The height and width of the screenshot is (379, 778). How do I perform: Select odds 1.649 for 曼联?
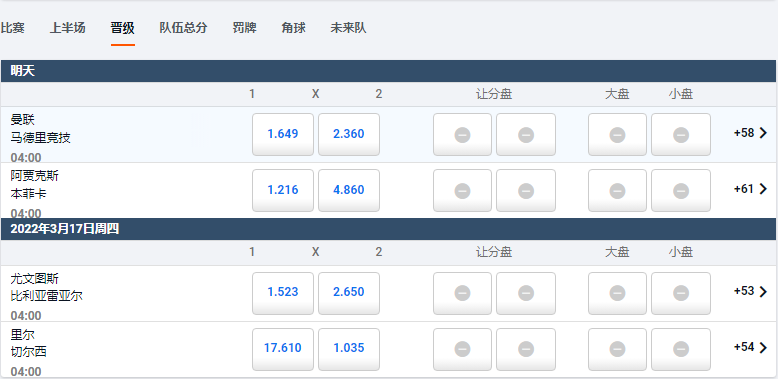click(283, 134)
